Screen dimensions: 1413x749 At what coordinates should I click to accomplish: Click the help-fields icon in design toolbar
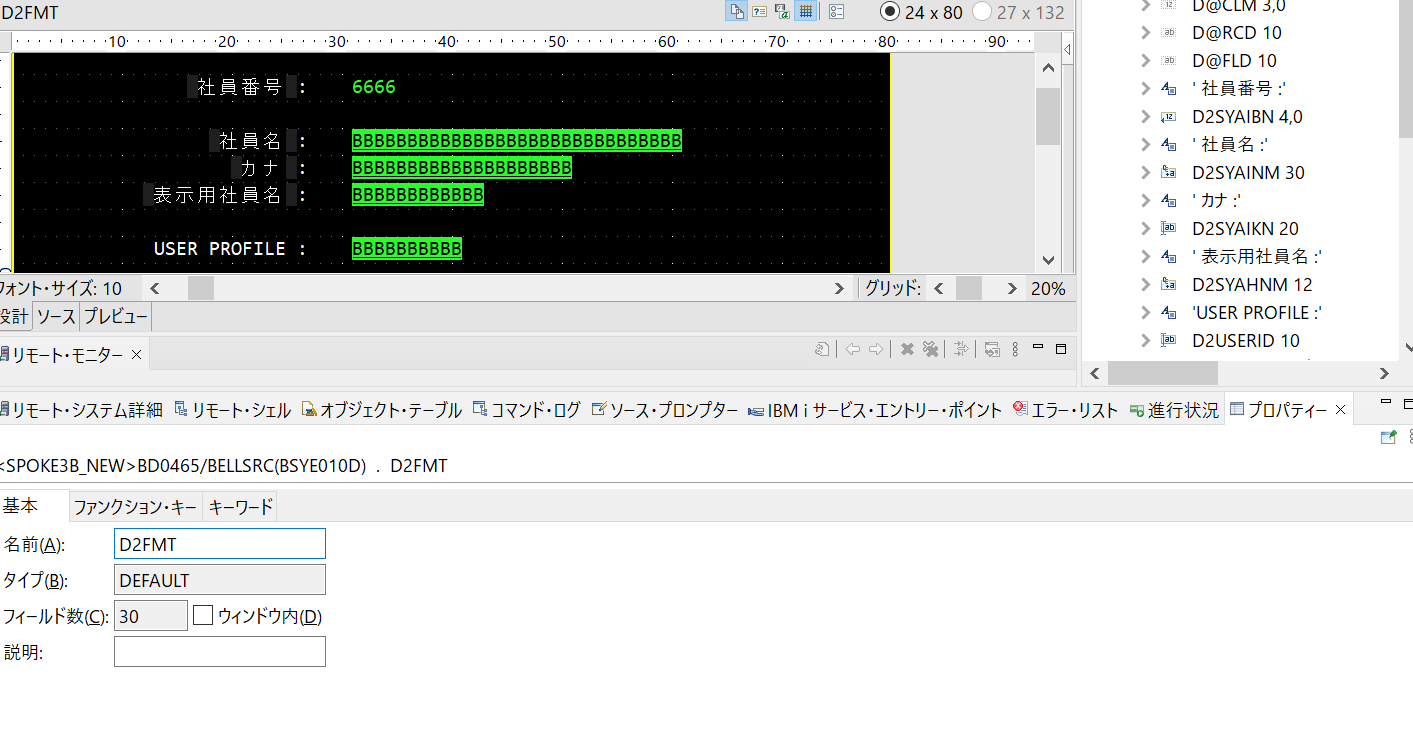pos(759,12)
